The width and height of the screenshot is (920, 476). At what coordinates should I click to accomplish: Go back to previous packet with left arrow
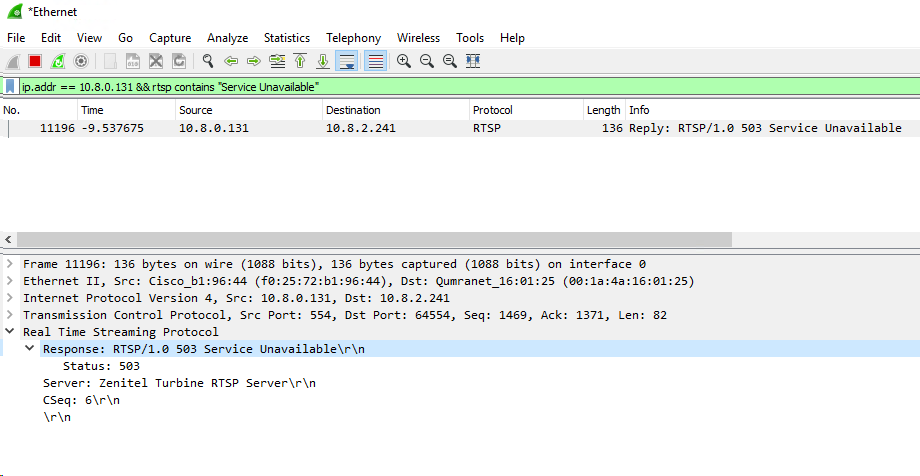pos(231,61)
